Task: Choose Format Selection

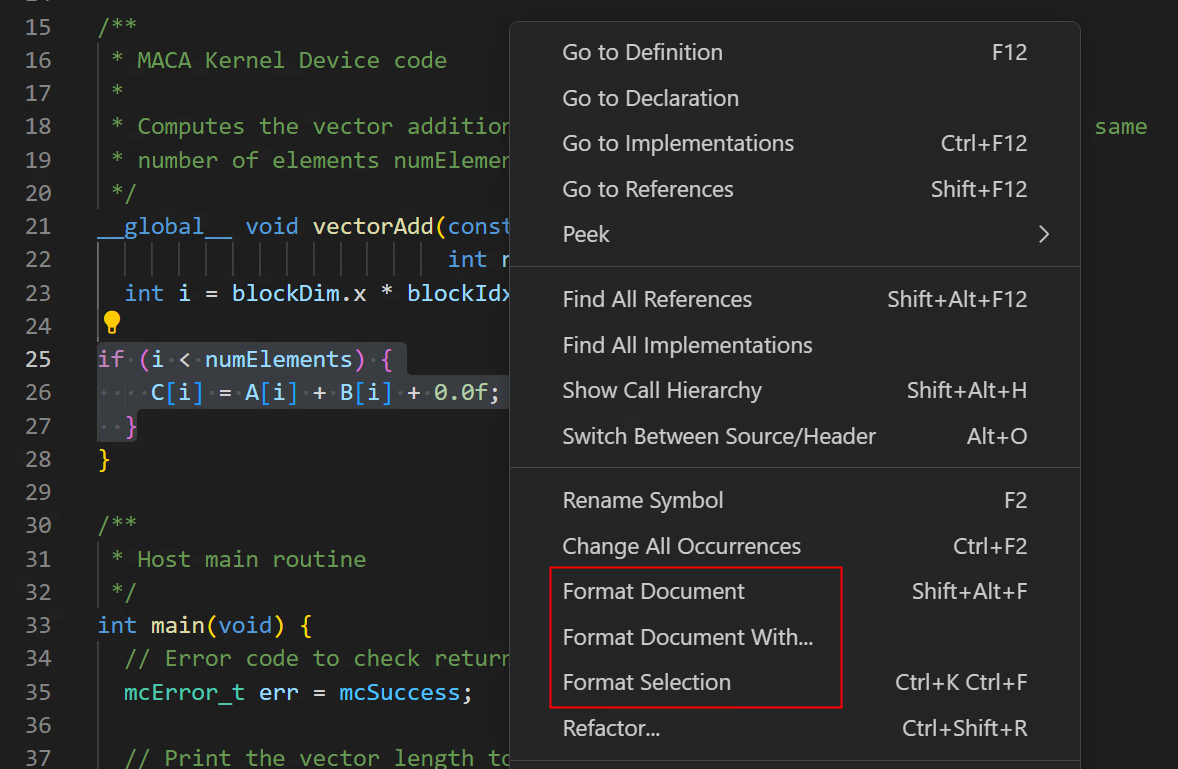Action: pyautogui.click(x=646, y=682)
